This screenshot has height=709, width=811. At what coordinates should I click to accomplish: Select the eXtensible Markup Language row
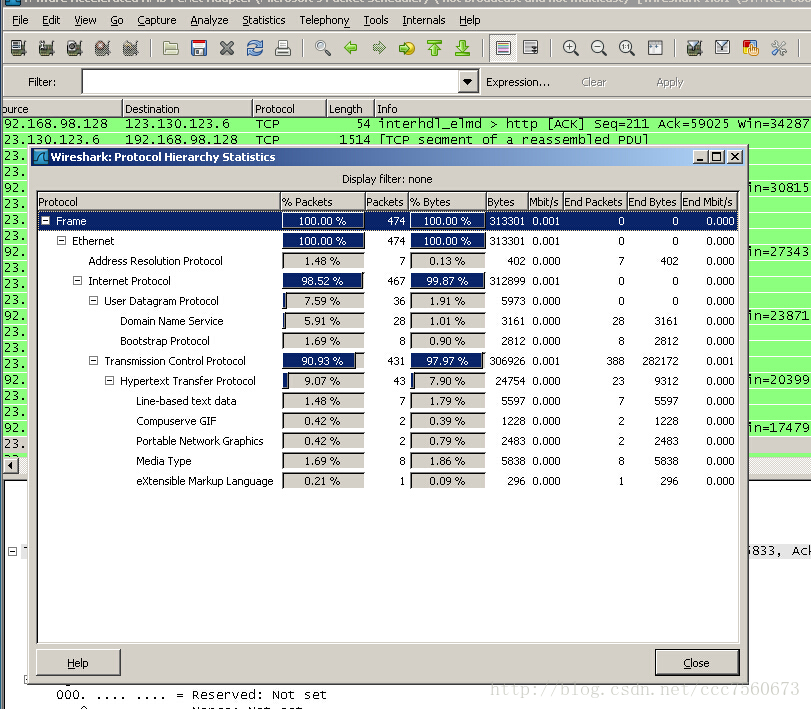tap(388, 481)
